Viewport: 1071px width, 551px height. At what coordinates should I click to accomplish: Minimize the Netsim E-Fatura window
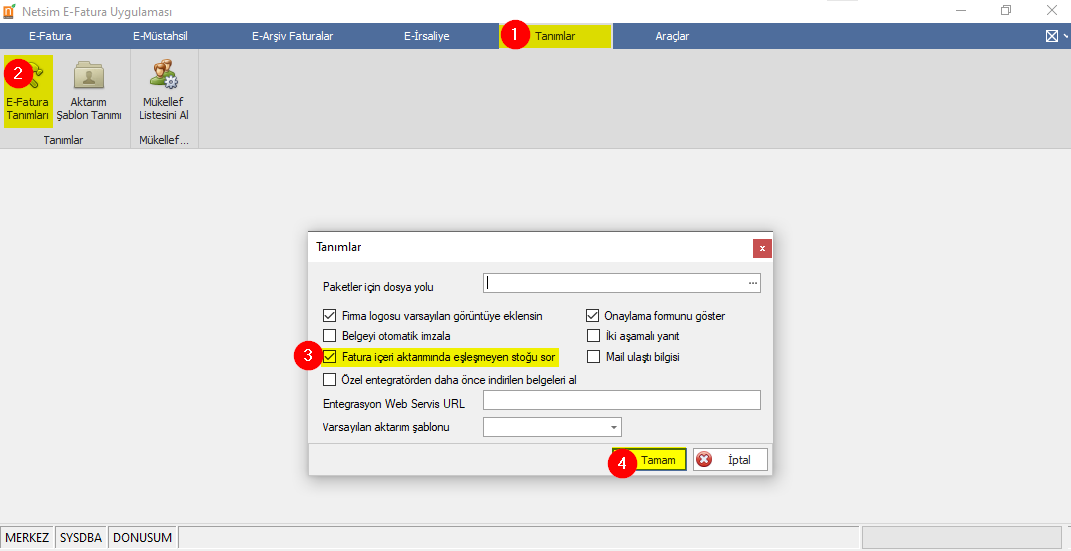tap(961, 10)
